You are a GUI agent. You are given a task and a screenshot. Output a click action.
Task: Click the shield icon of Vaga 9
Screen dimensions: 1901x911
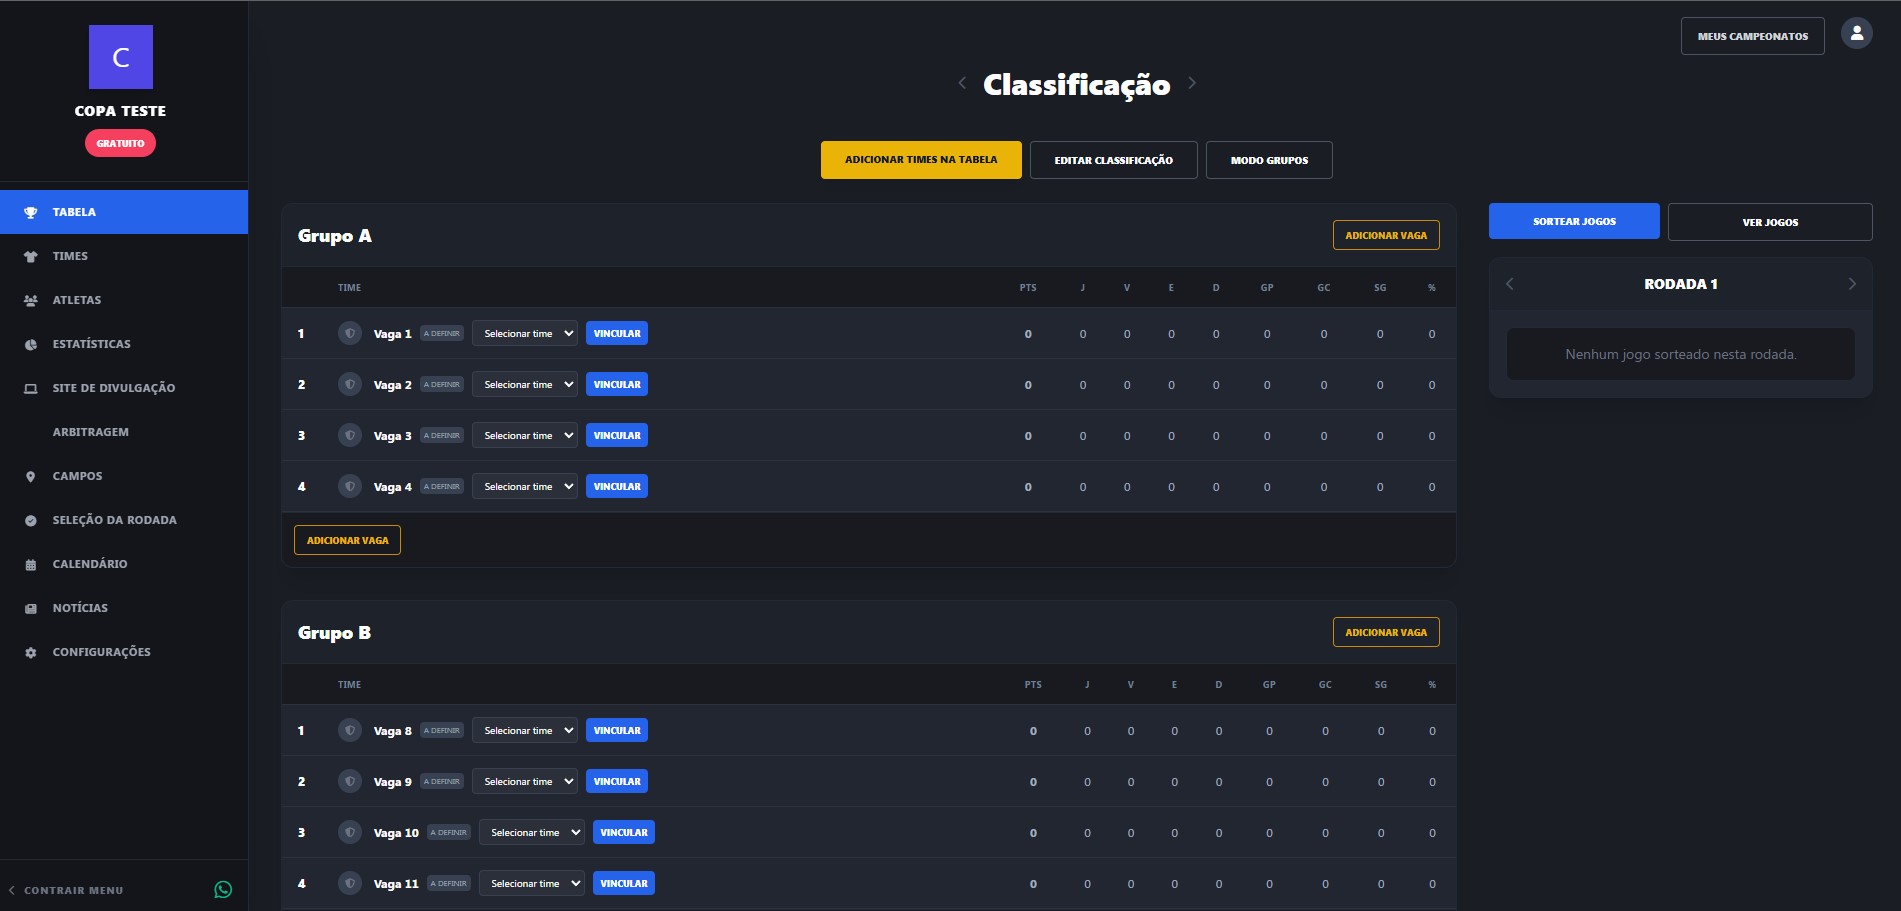(350, 781)
